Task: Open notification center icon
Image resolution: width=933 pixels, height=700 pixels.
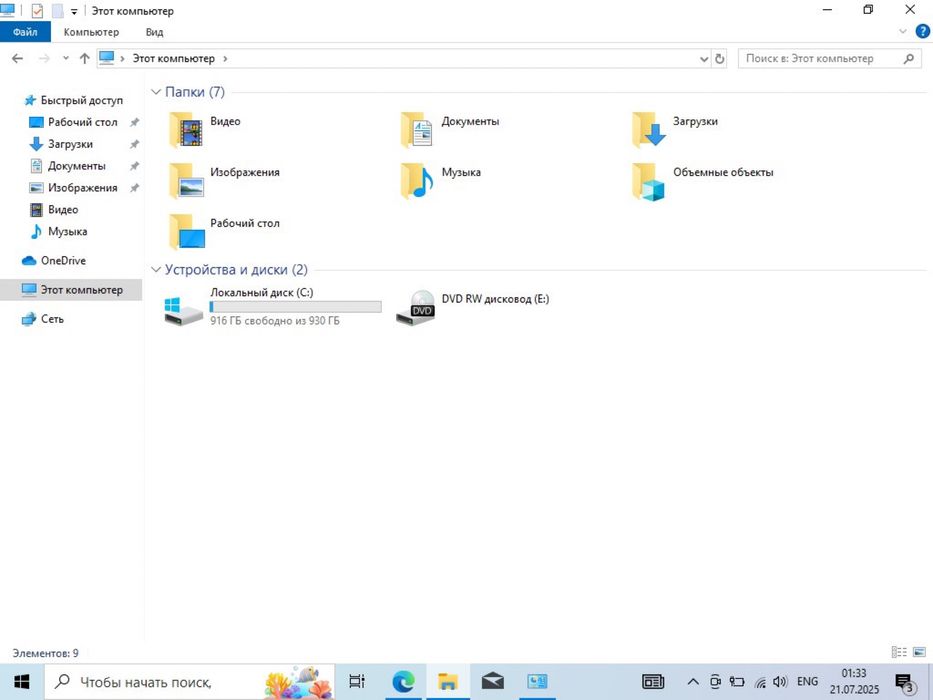Action: tap(904, 683)
